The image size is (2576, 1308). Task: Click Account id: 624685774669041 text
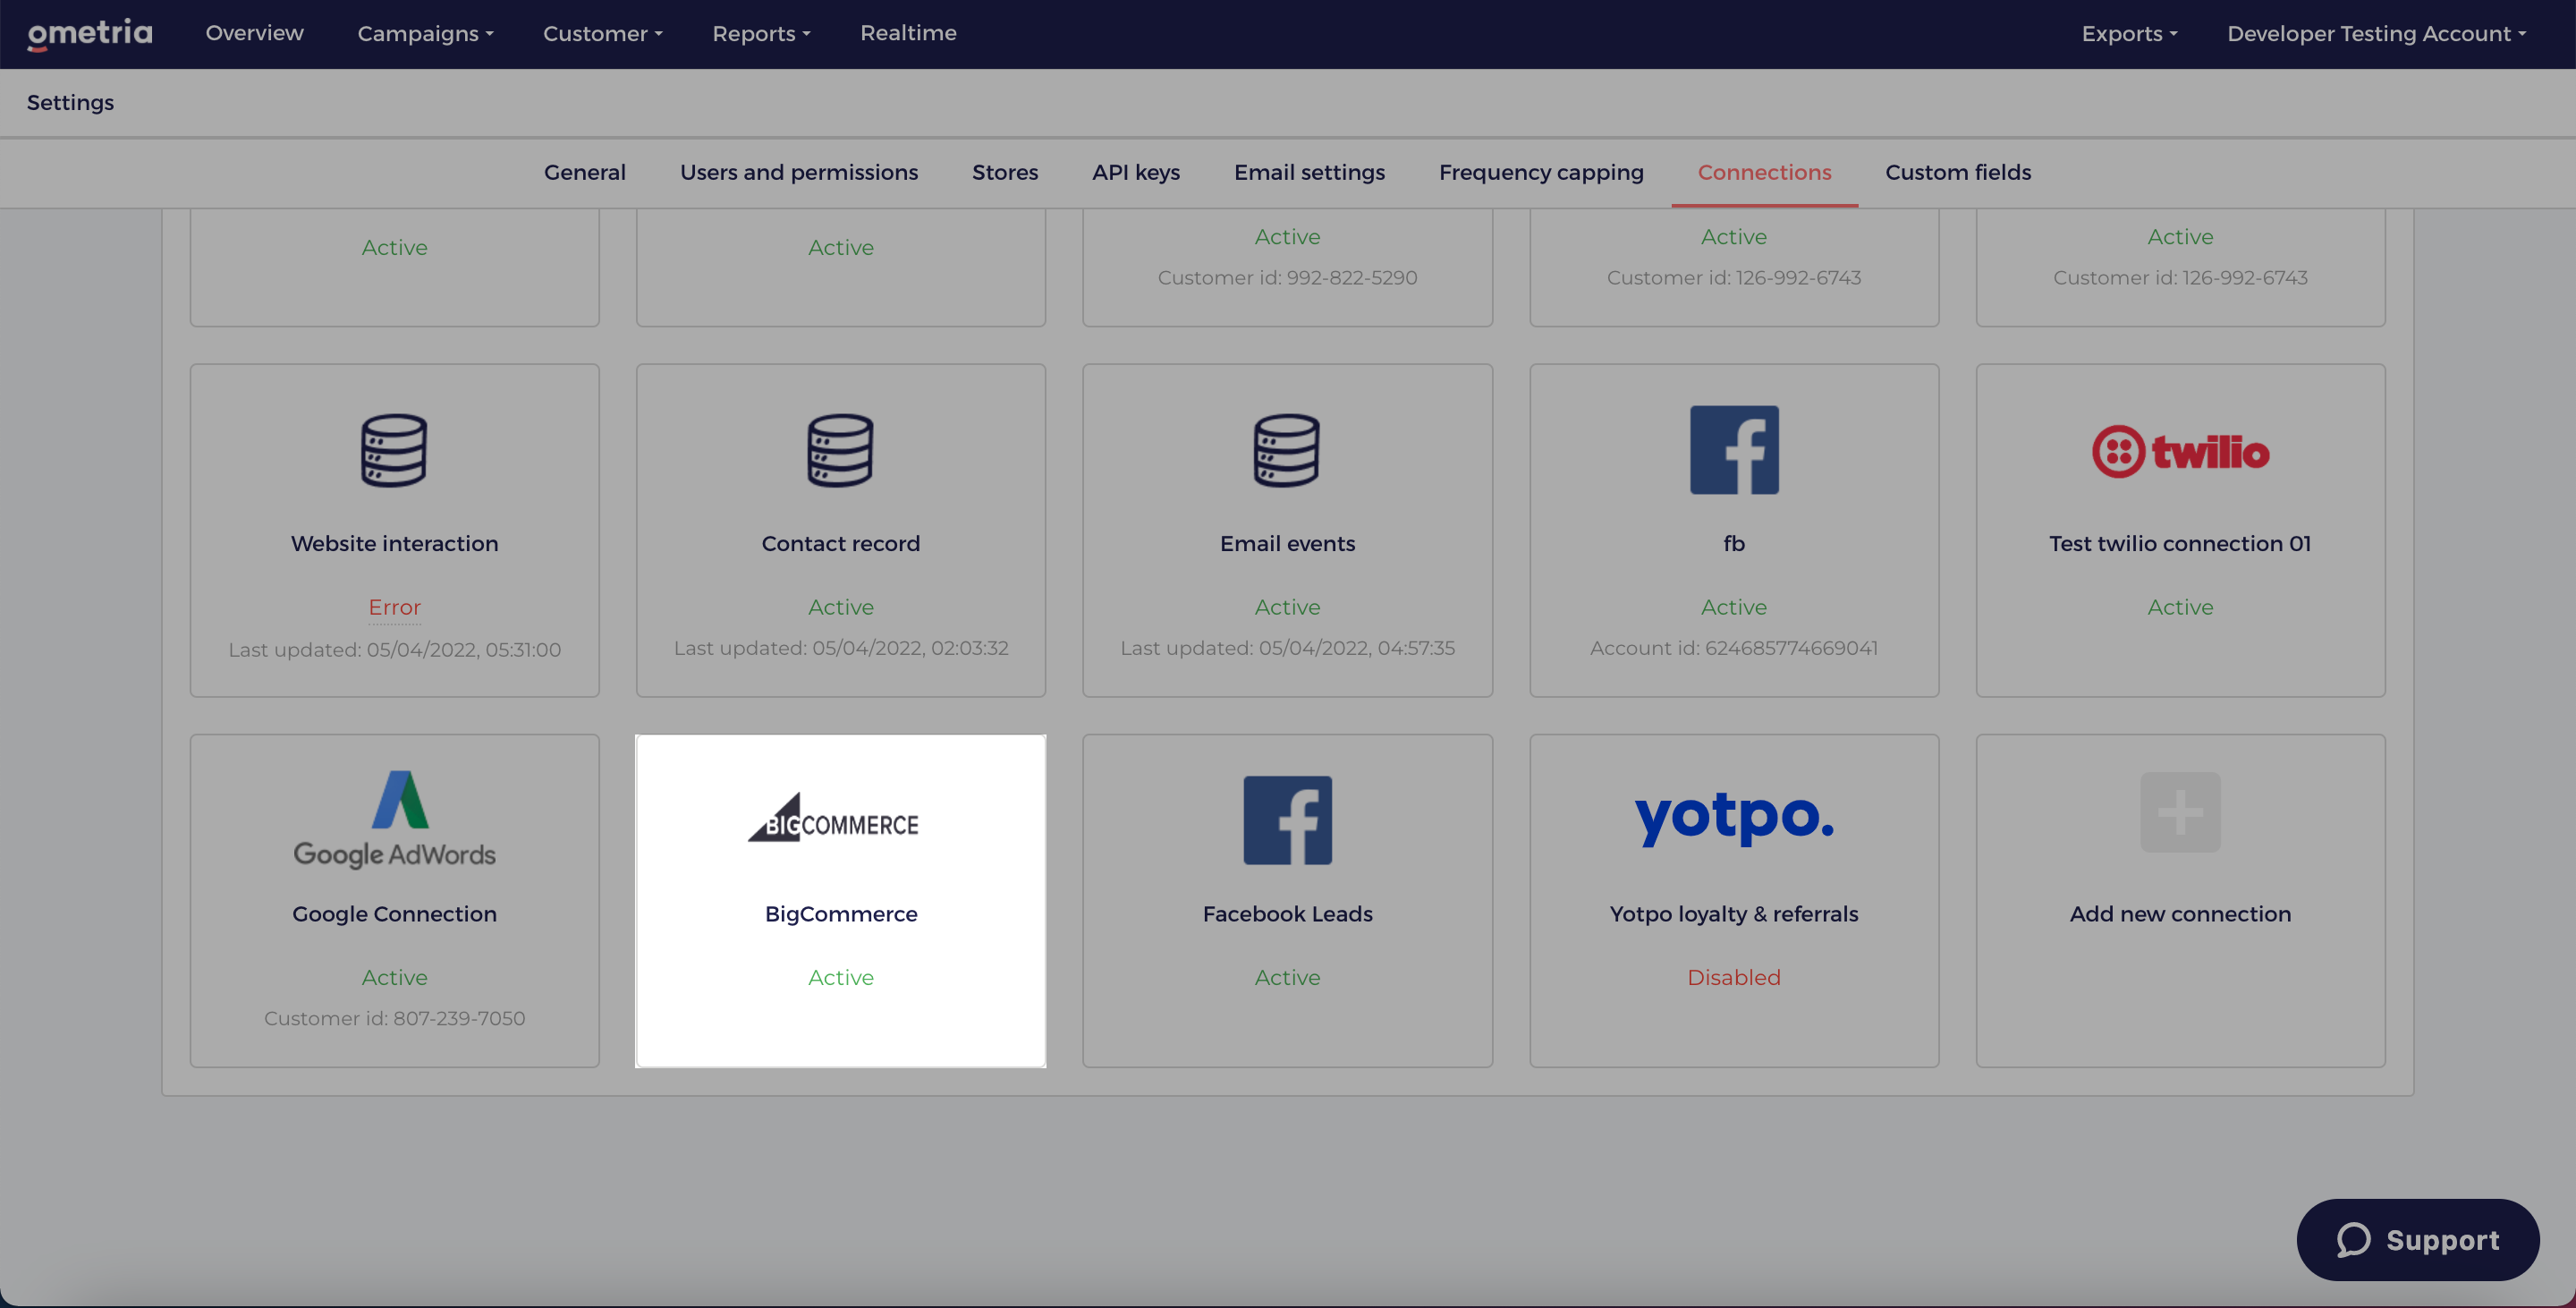pos(1734,648)
